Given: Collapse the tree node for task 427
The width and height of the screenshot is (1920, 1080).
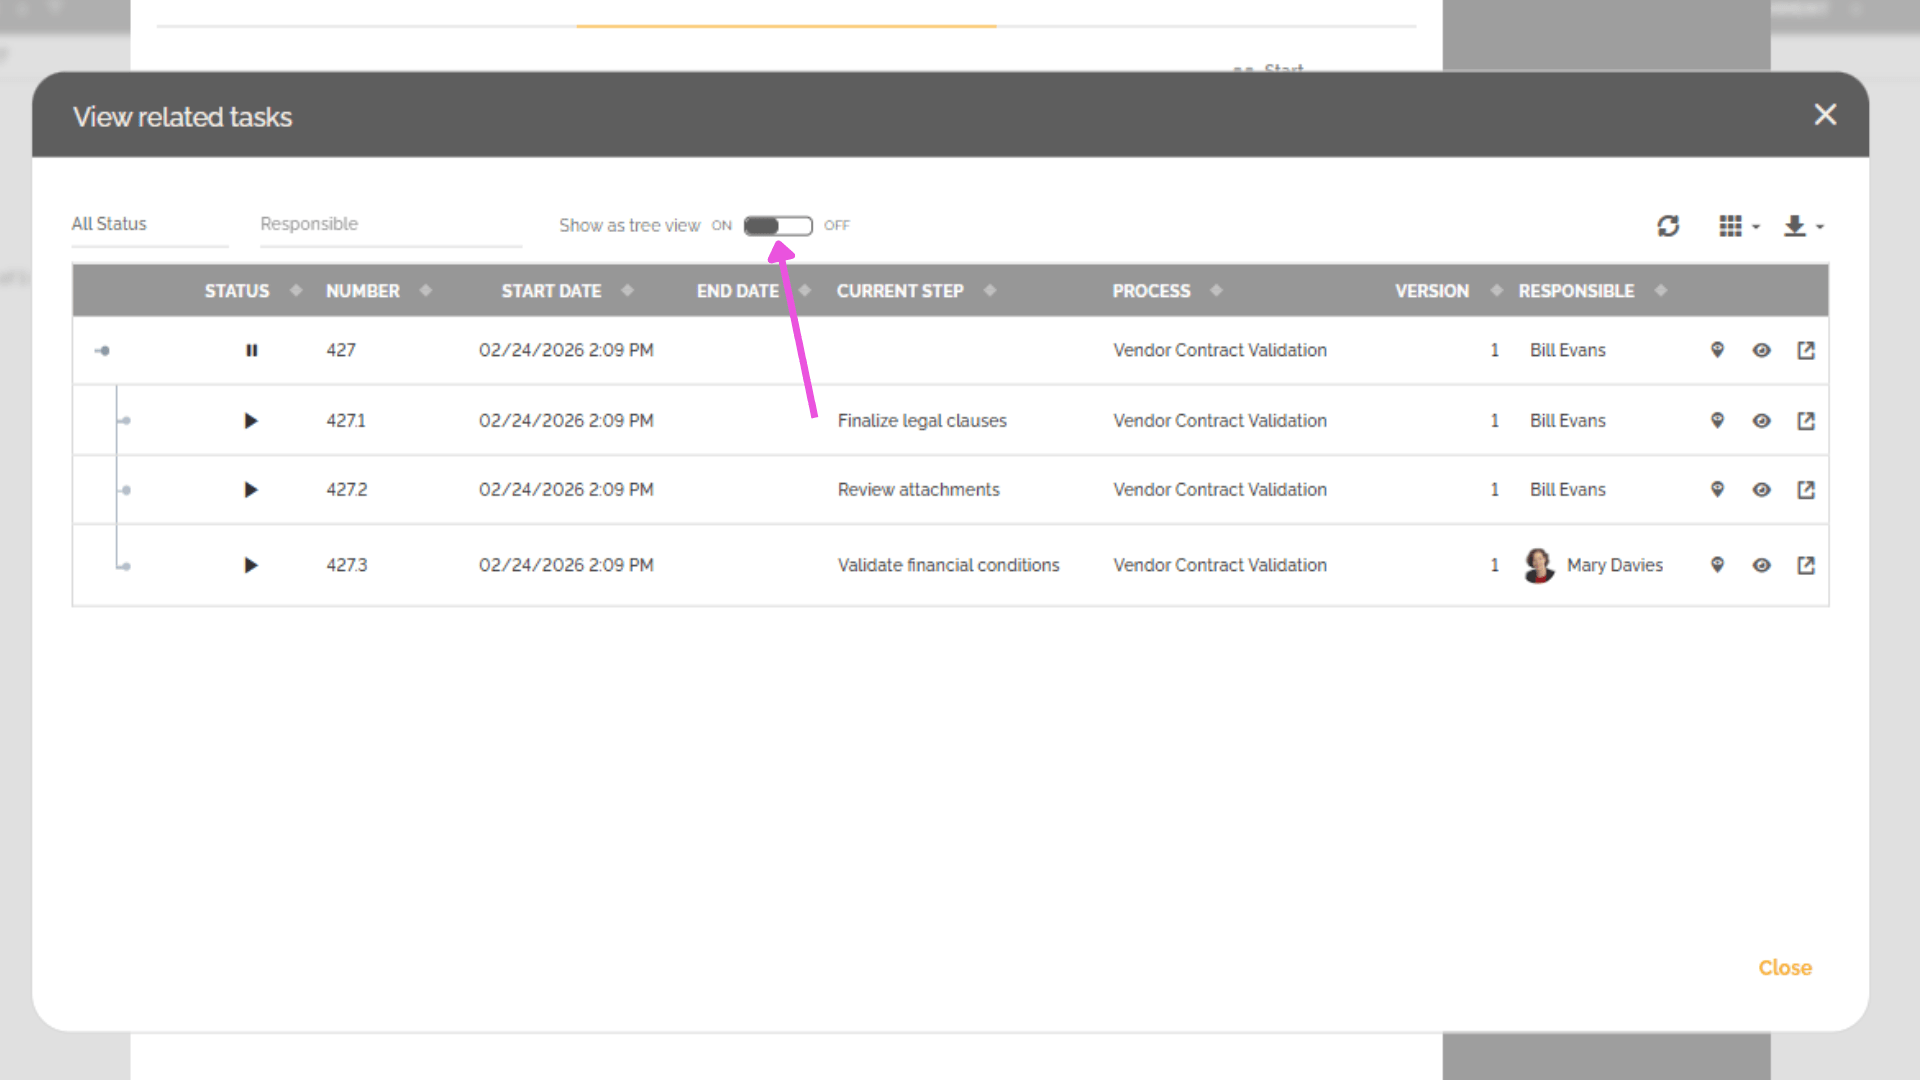Looking at the screenshot, I should coord(102,350).
